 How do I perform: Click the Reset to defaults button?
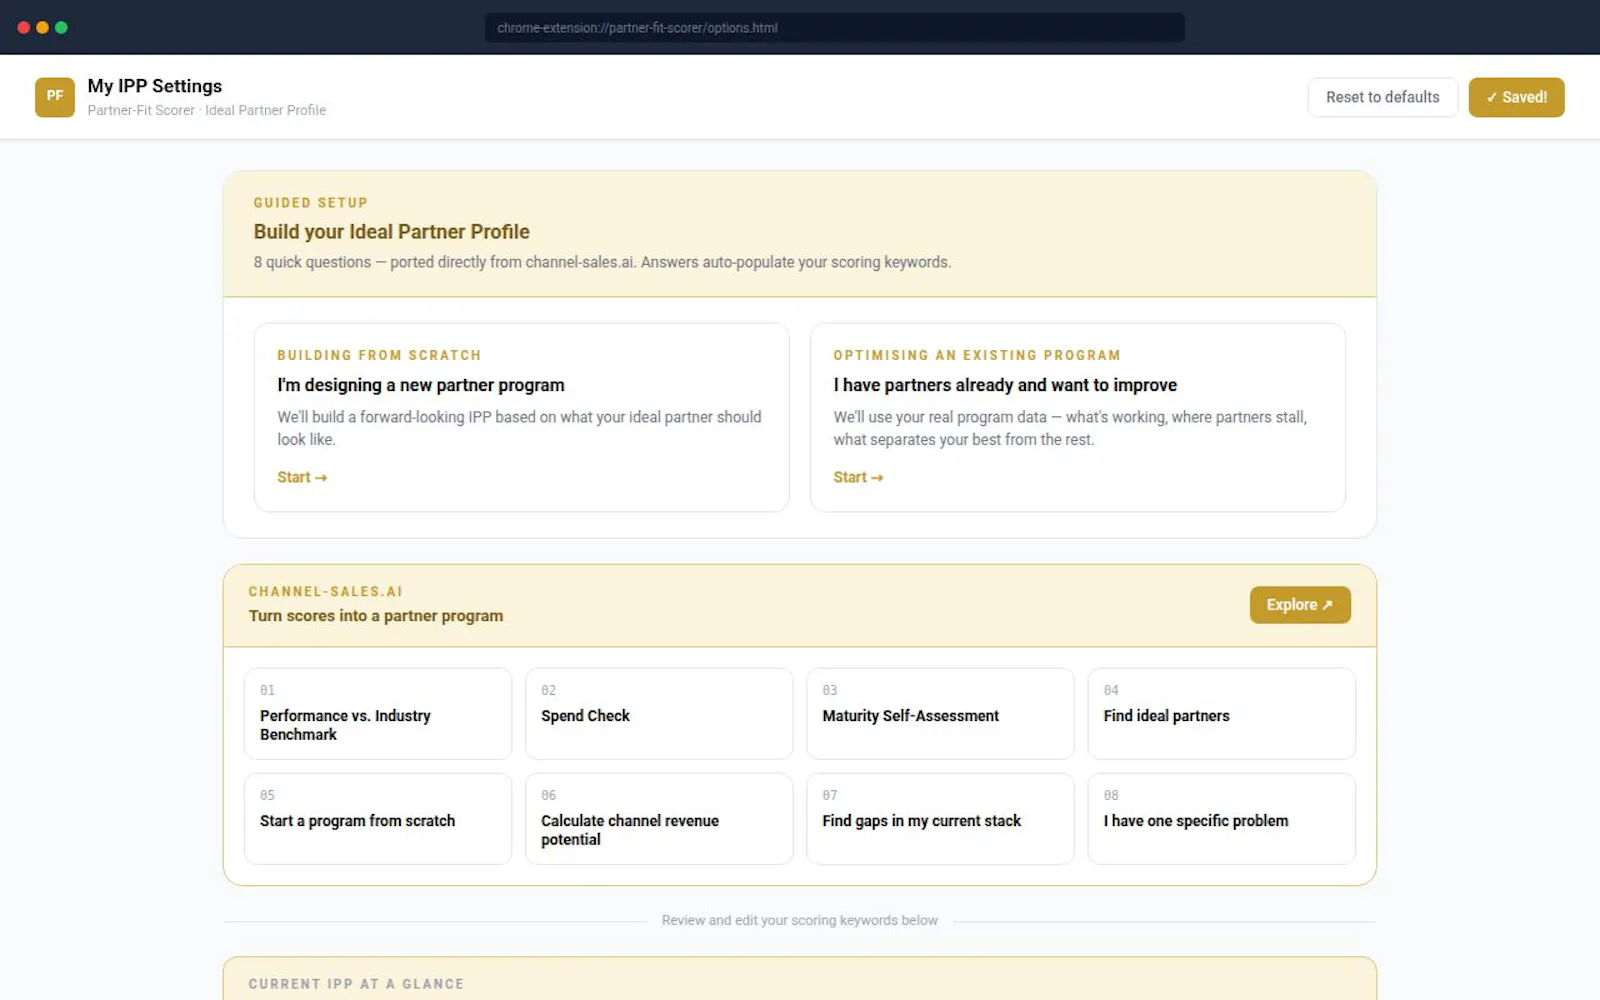tap(1382, 97)
